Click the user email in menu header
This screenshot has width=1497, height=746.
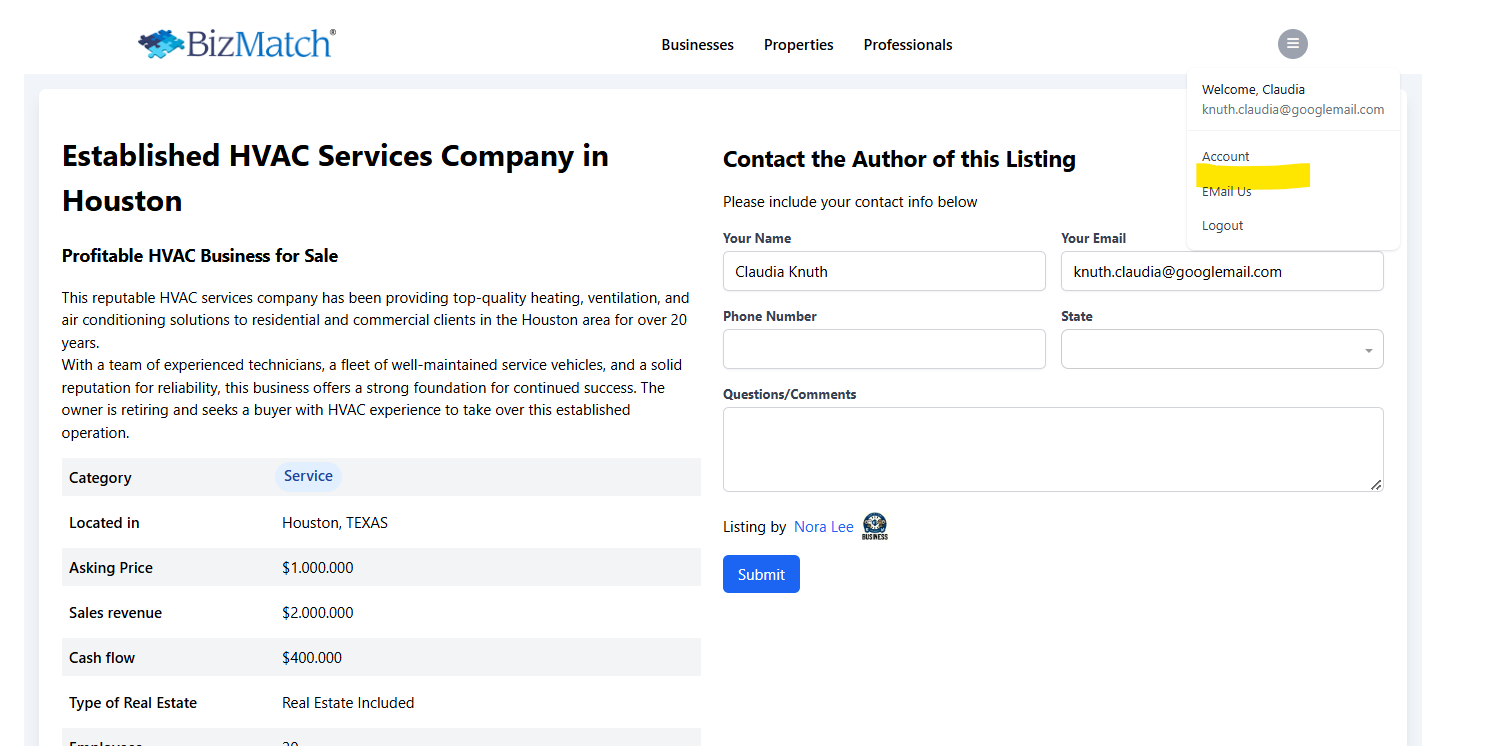(x=1292, y=110)
